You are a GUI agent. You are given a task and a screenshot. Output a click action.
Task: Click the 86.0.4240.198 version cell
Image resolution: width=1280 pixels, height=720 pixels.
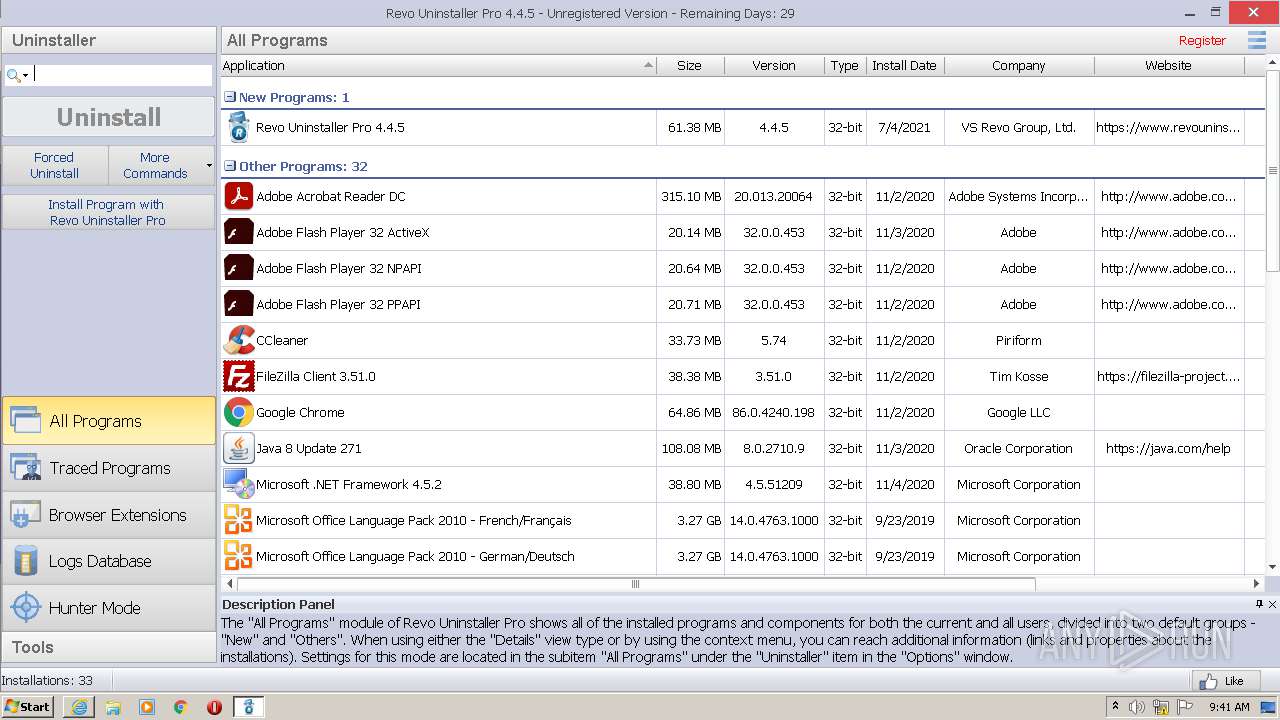coord(773,412)
